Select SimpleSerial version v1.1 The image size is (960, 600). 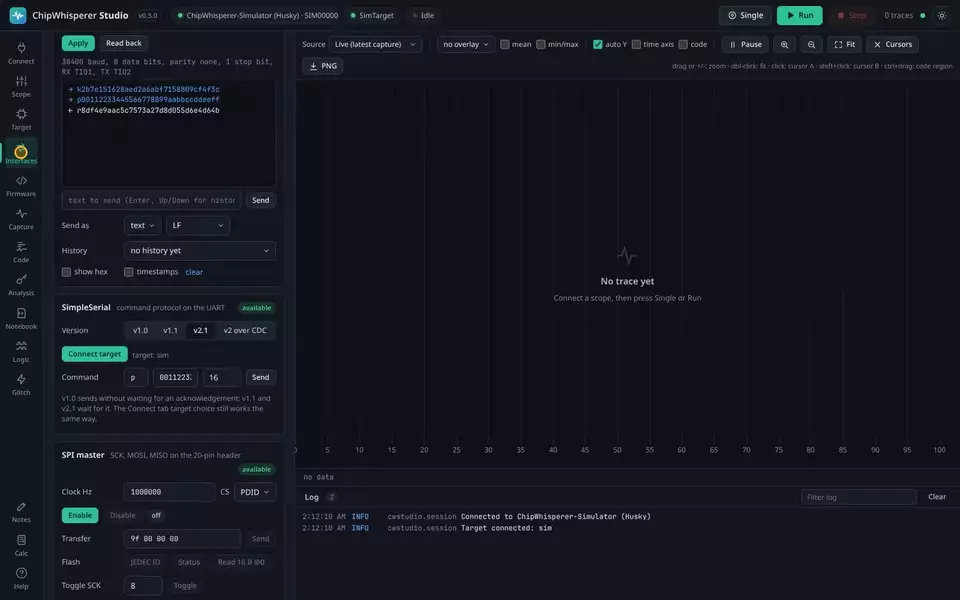170,330
